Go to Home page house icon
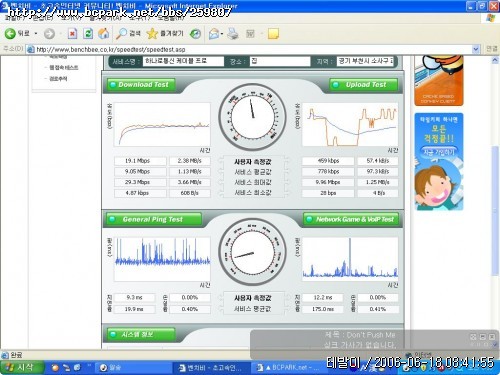Screen dimensions: 500x375 [x=104, y=33]
